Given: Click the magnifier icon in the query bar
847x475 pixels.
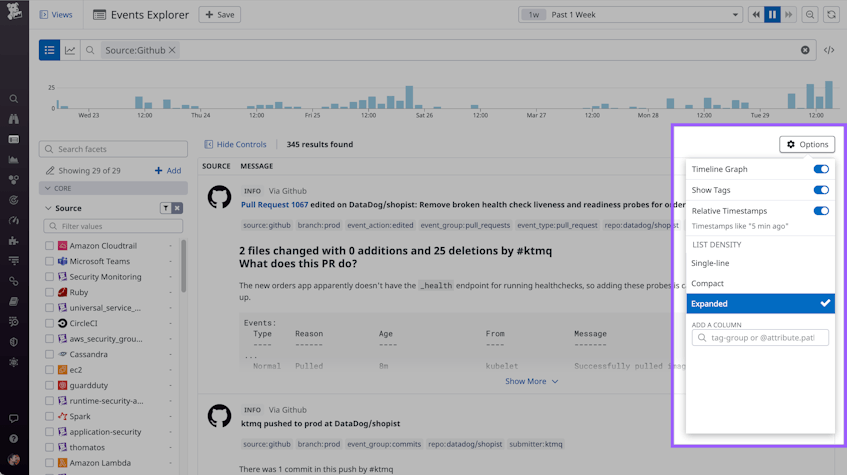Looking at the screenshot, I should click(x=90, y=50).
